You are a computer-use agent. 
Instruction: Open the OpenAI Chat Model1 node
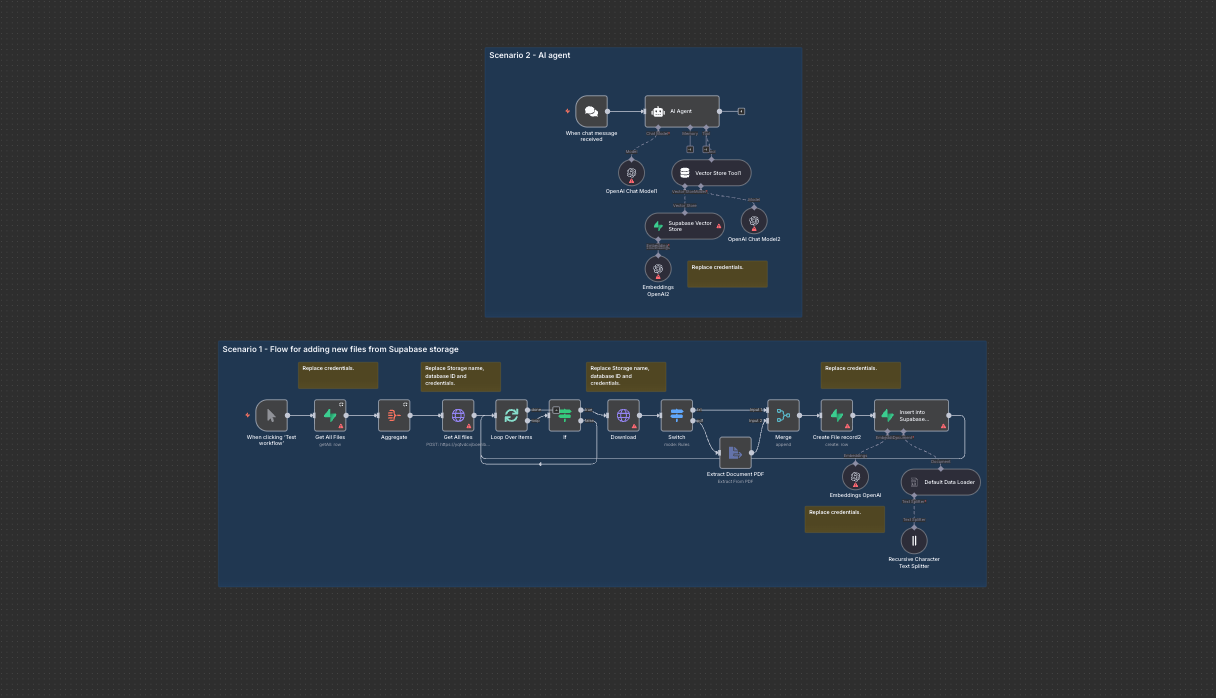631,173
